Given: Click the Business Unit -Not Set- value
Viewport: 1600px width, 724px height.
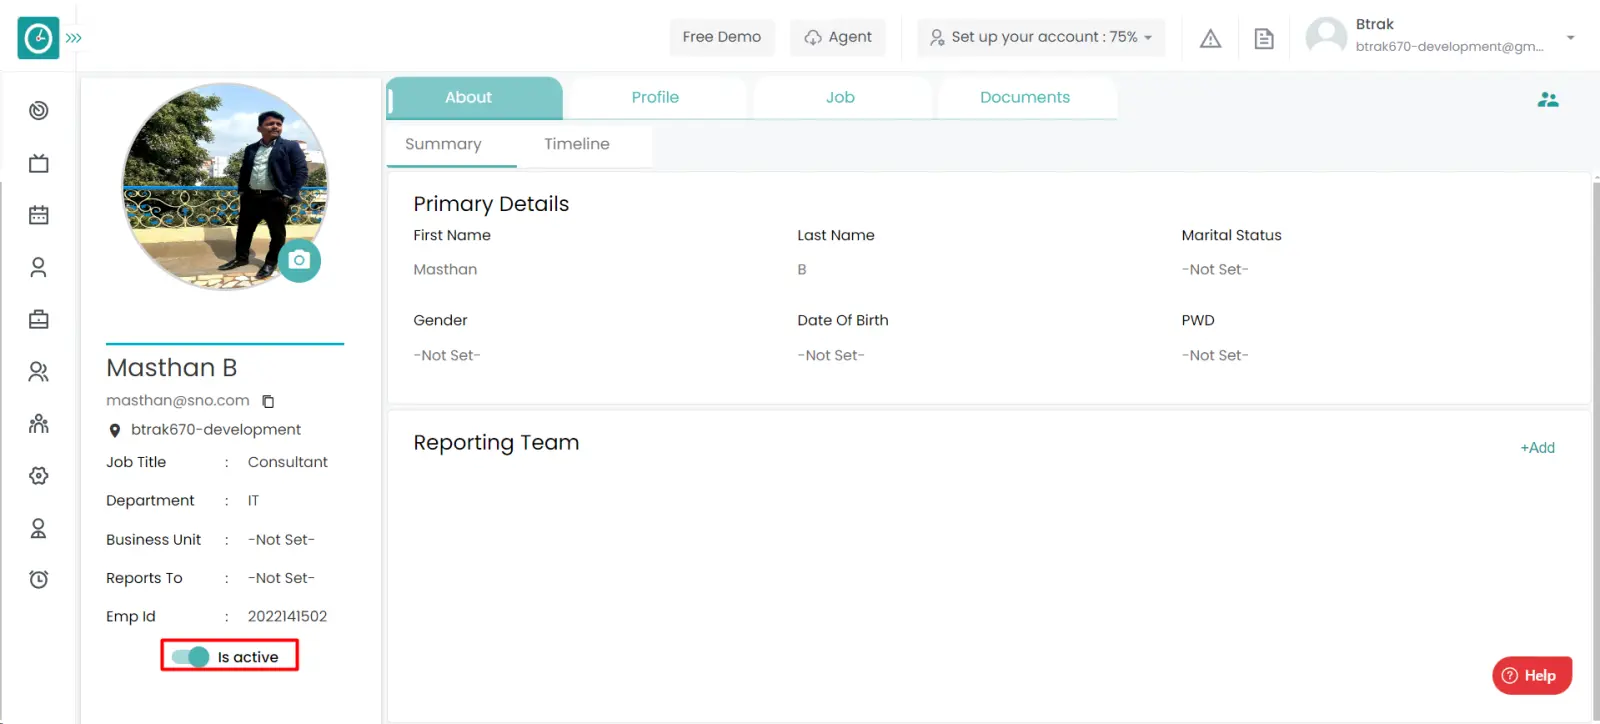Looking at the screenshot, I should (x=281, y=539).
